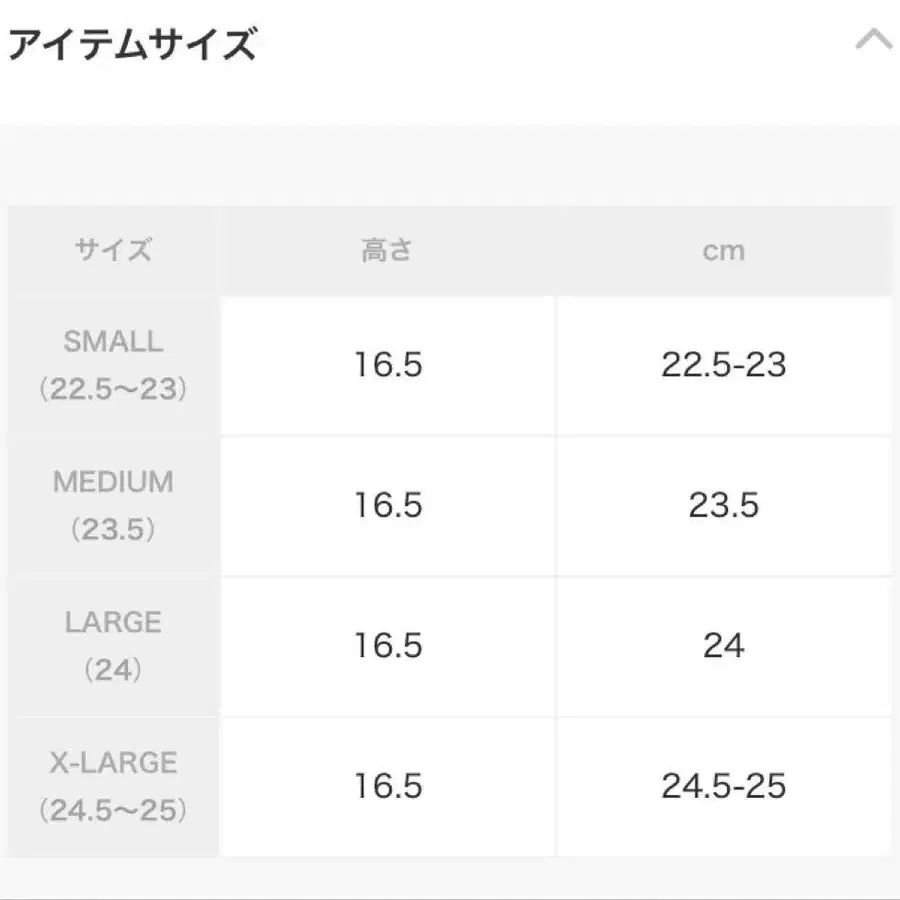Click the 24.5-25 cm cell
This screenshot has width=900, height=900.
coord(723,786)
